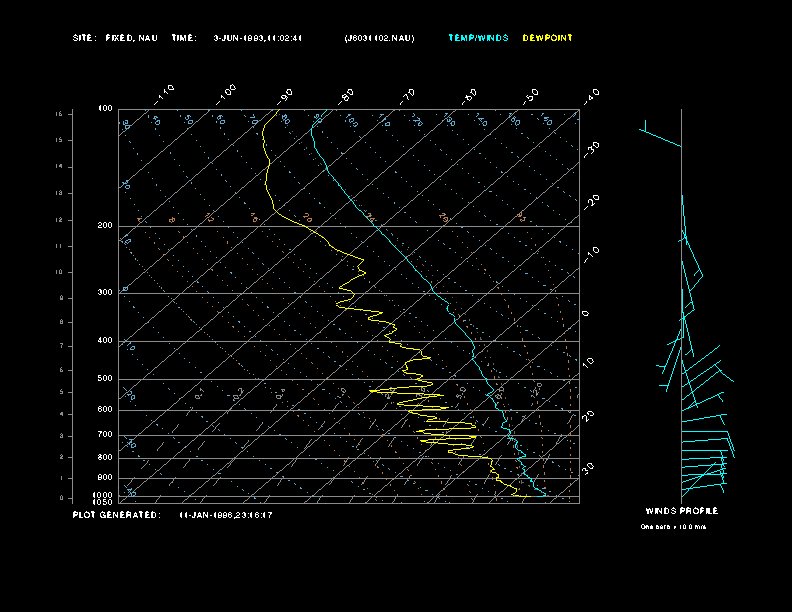Click the PLOT GENERATED label
Viewport: 792px width, 612px height.
click(116, 515)
